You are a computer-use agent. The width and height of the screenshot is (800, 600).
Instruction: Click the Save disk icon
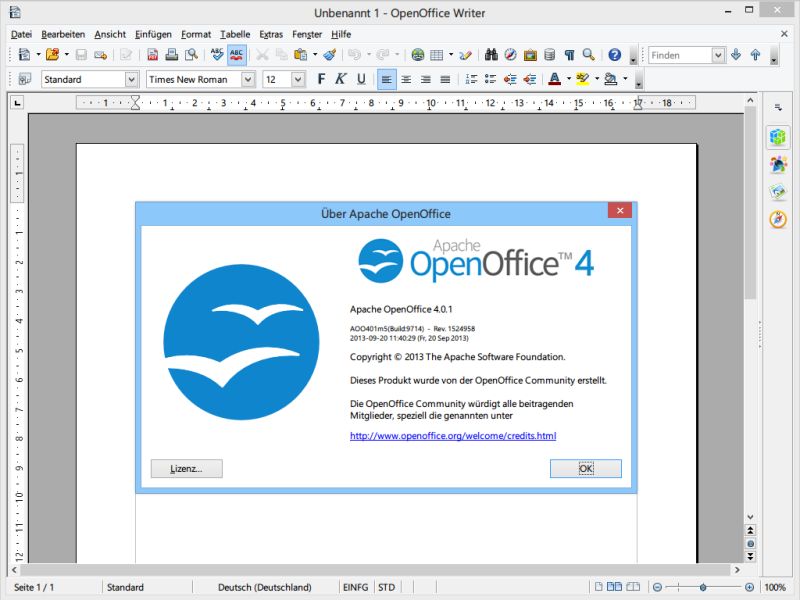coord(81,55)
